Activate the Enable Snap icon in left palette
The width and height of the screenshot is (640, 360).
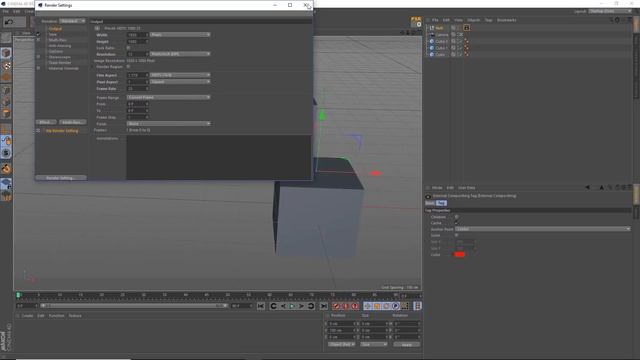[6, 168]
